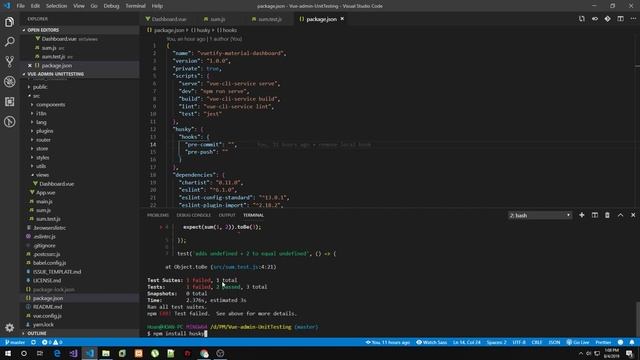Change the CRLF end of line sequence

(537, 342)
